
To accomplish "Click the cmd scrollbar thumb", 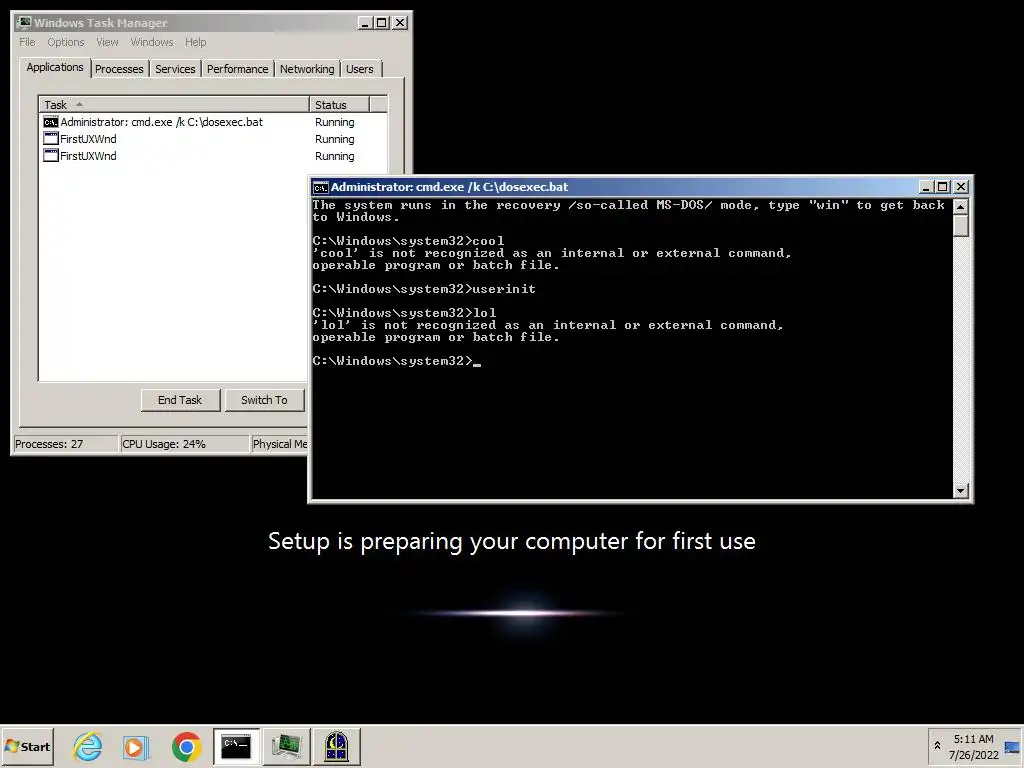I will click(x=960, y=225).
